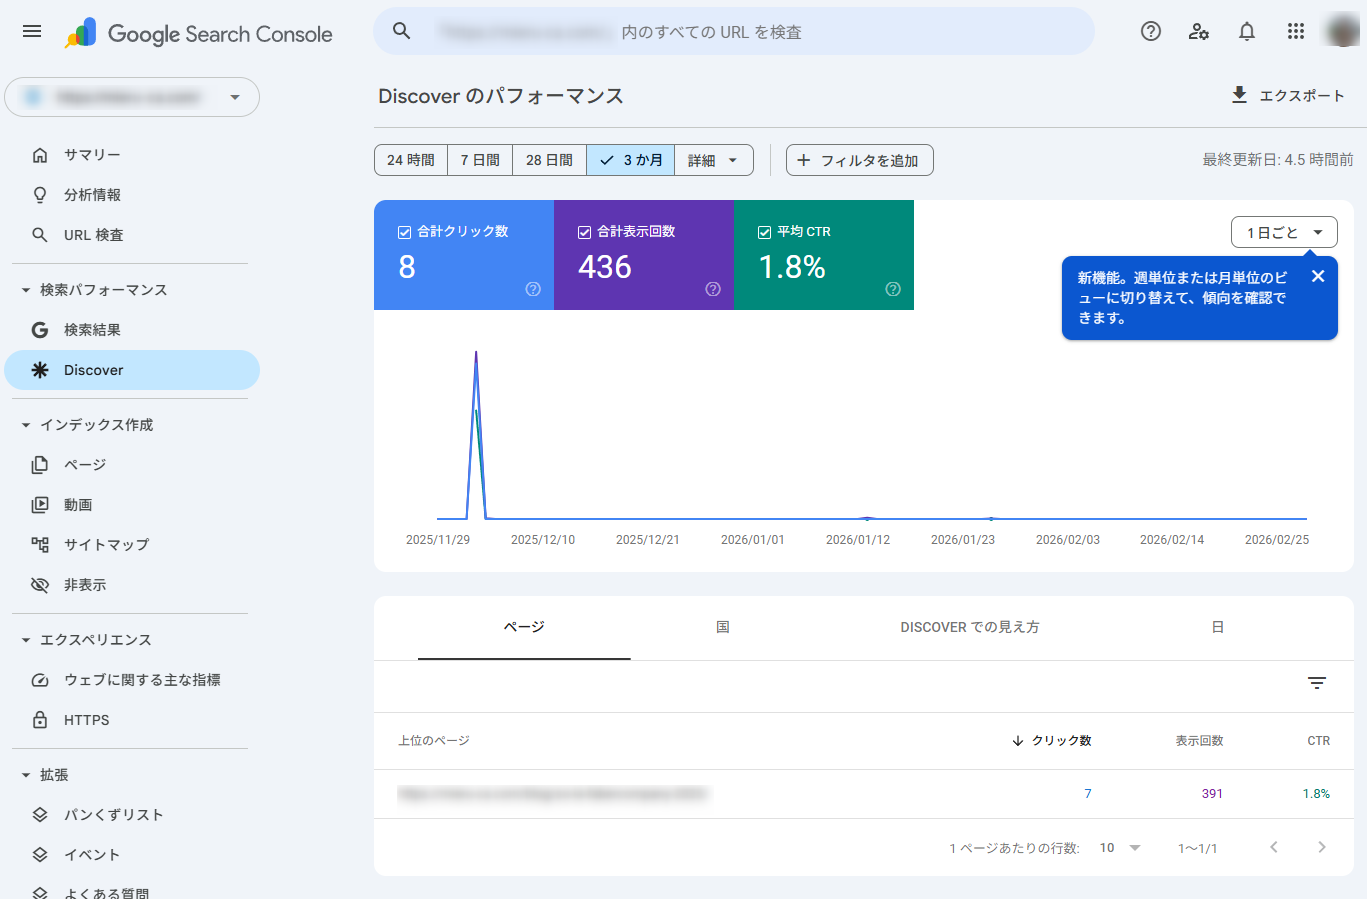Viewport: 1367px width, 899px height.
Task: Go to next results page arrow
Action: click(1322, 847)
